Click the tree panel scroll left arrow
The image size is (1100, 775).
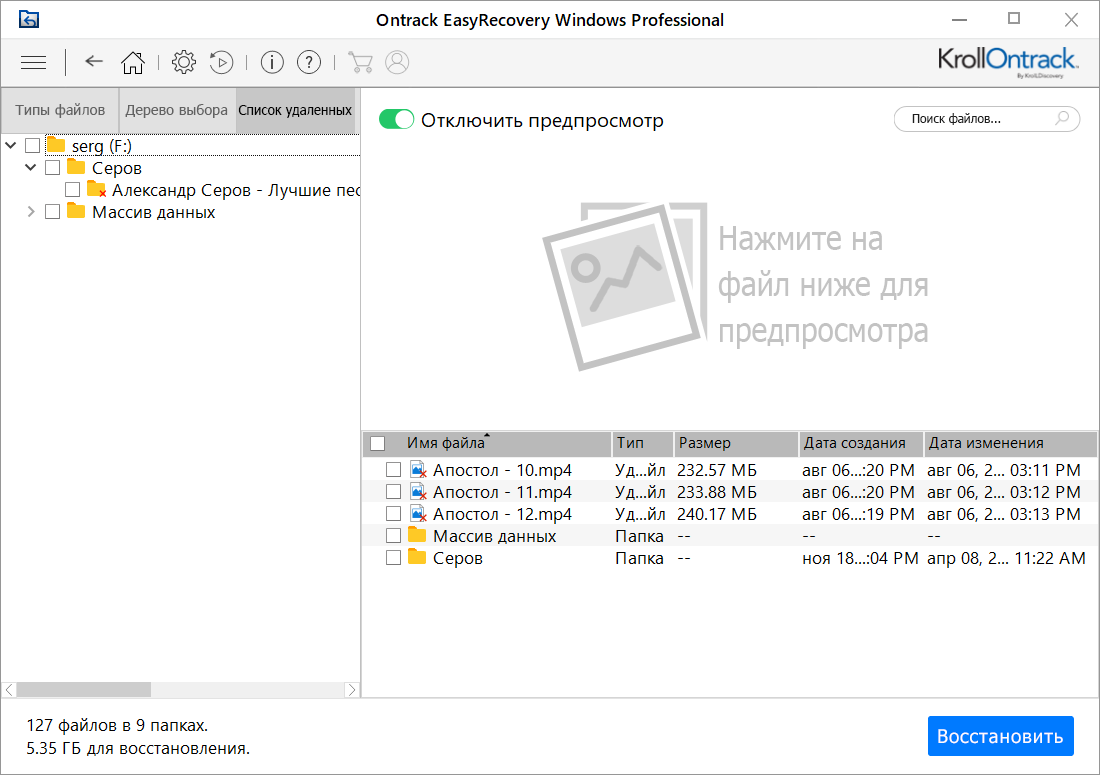coord(9,689)
